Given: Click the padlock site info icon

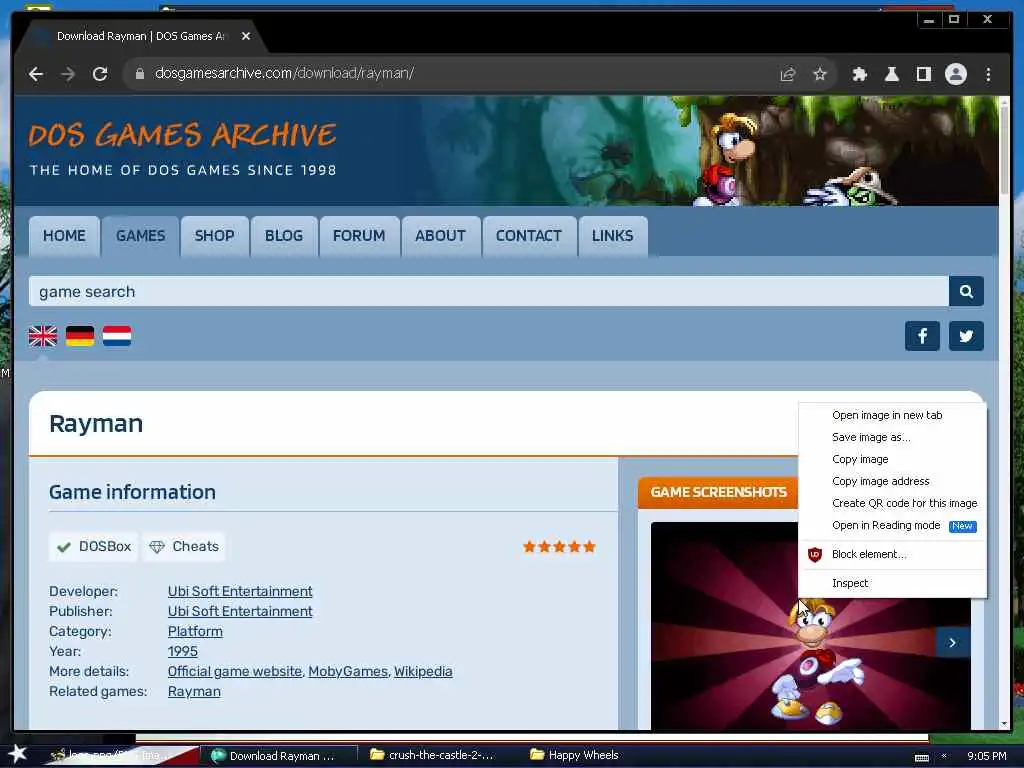Looking at the screenshot, I should 139,74.
